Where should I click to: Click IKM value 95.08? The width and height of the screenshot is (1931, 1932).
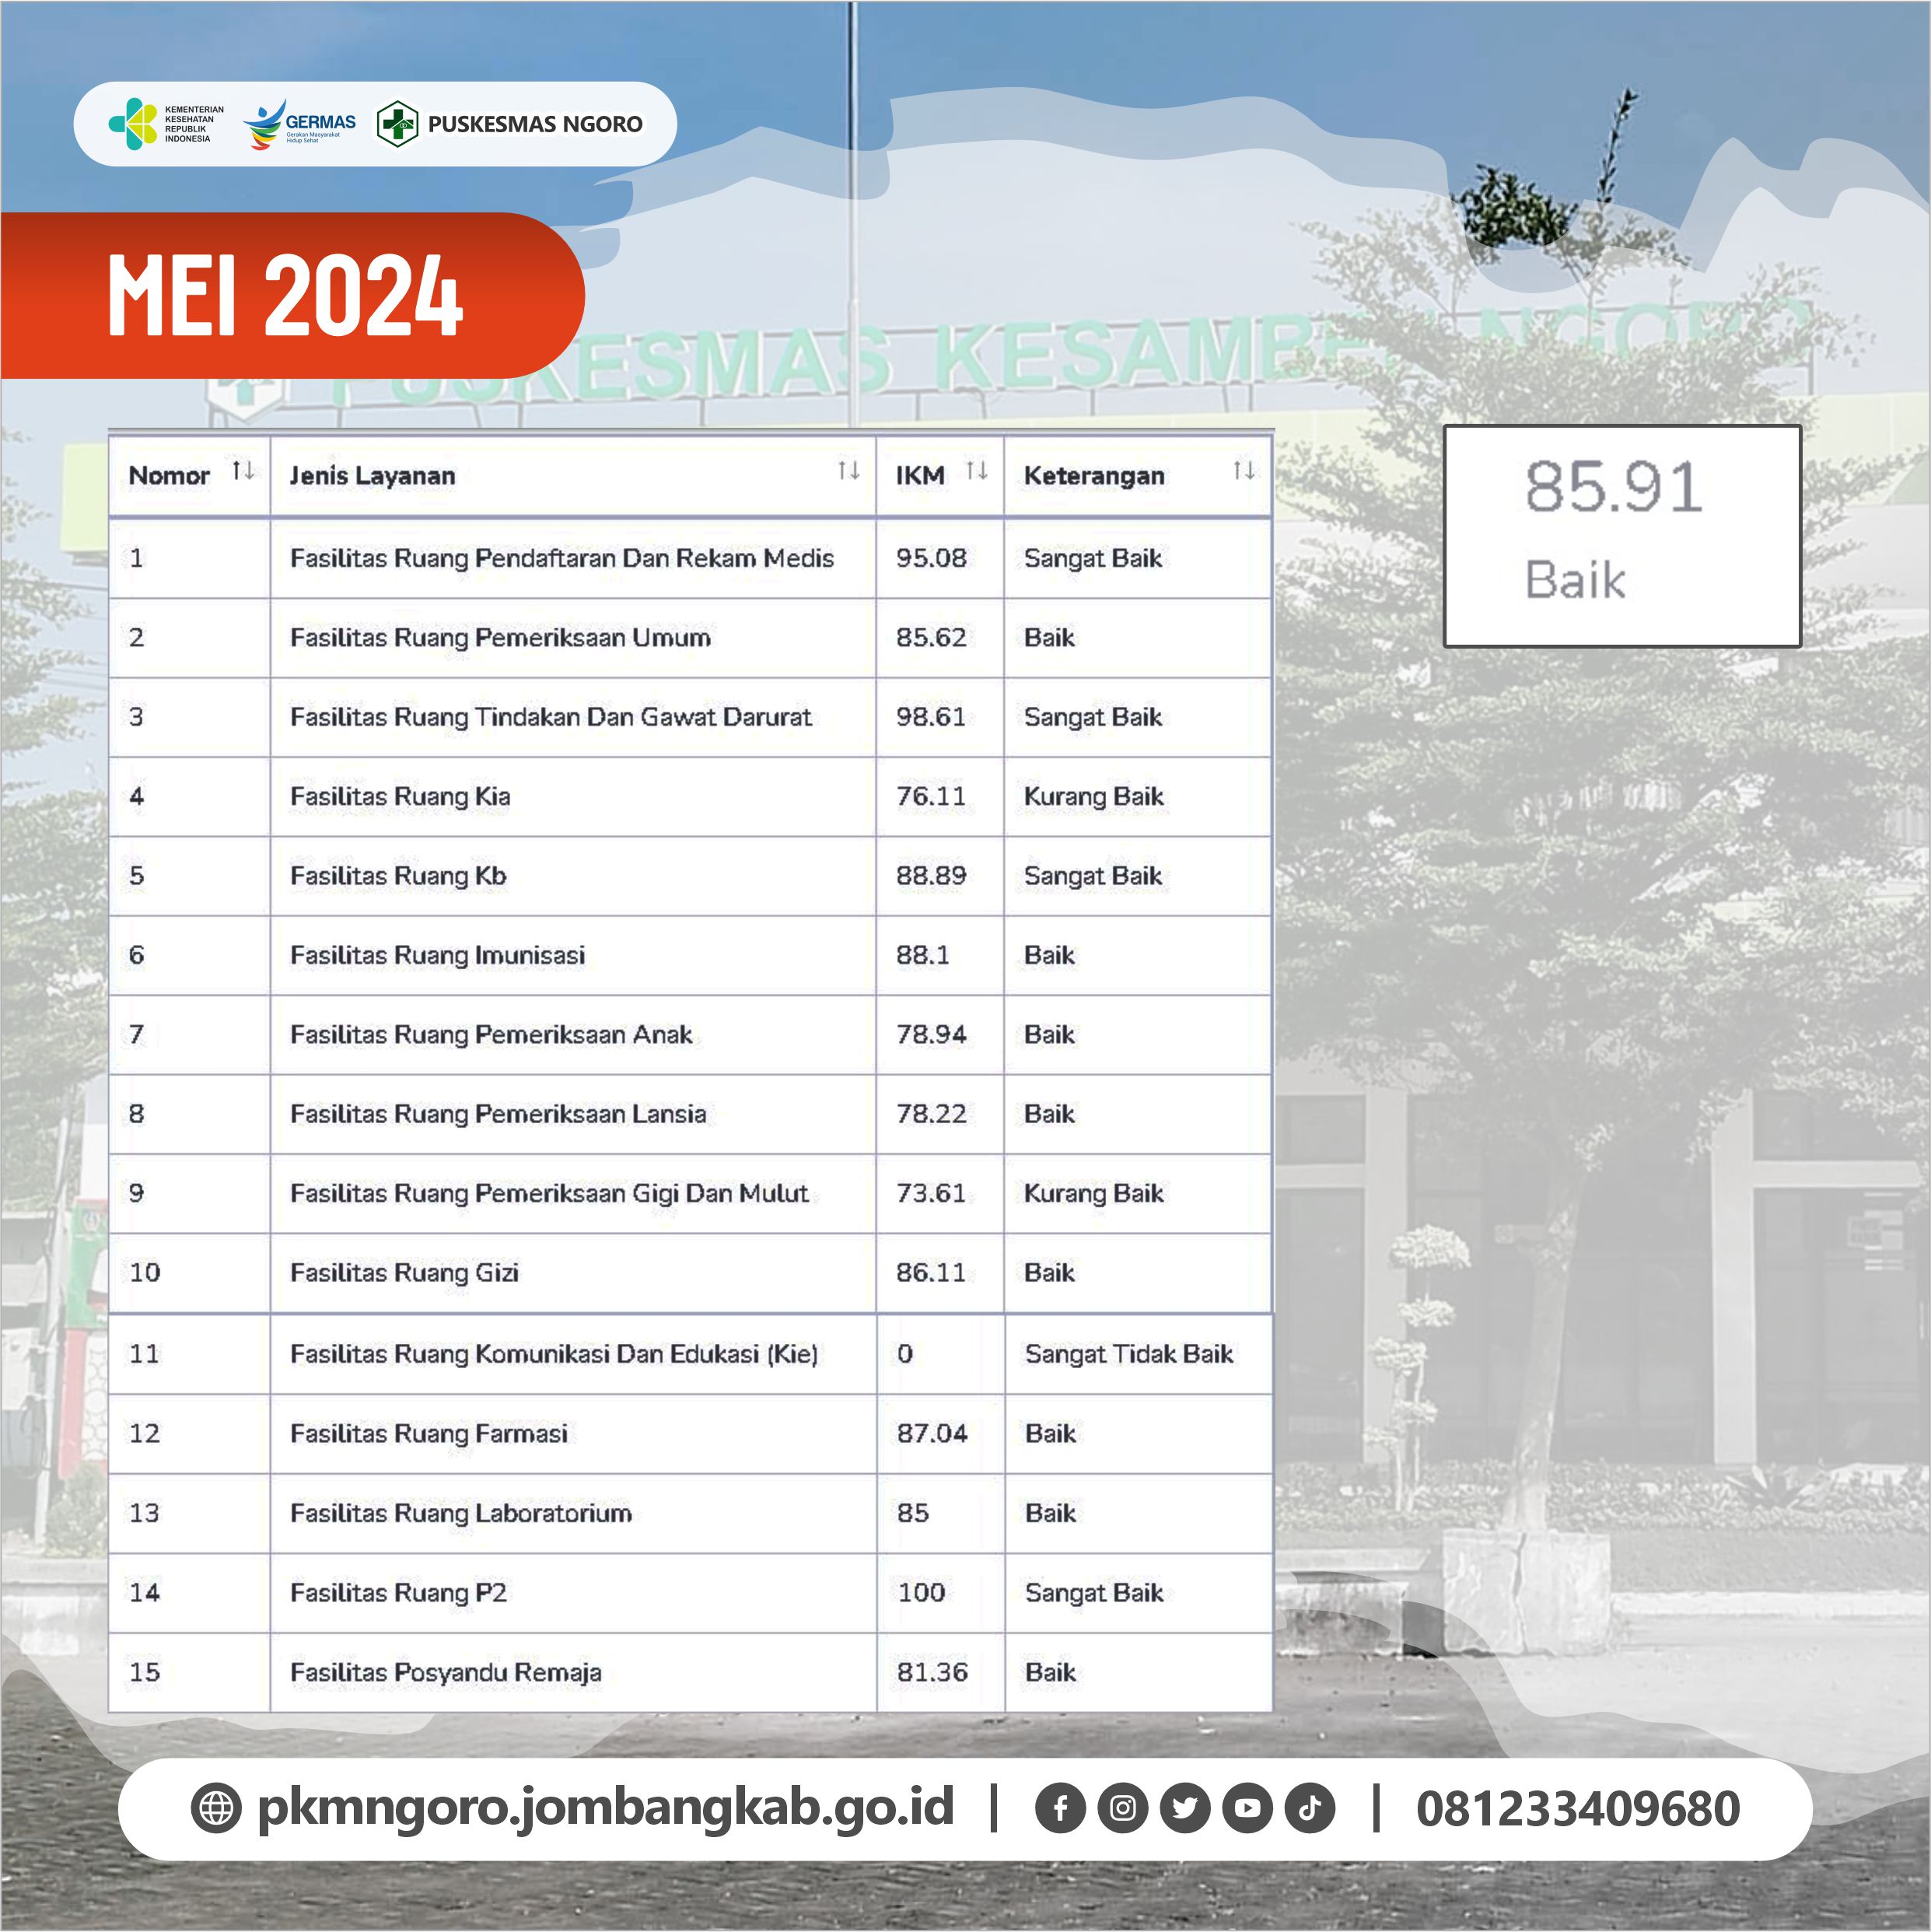pyautogui.click(x=931, y=558)
